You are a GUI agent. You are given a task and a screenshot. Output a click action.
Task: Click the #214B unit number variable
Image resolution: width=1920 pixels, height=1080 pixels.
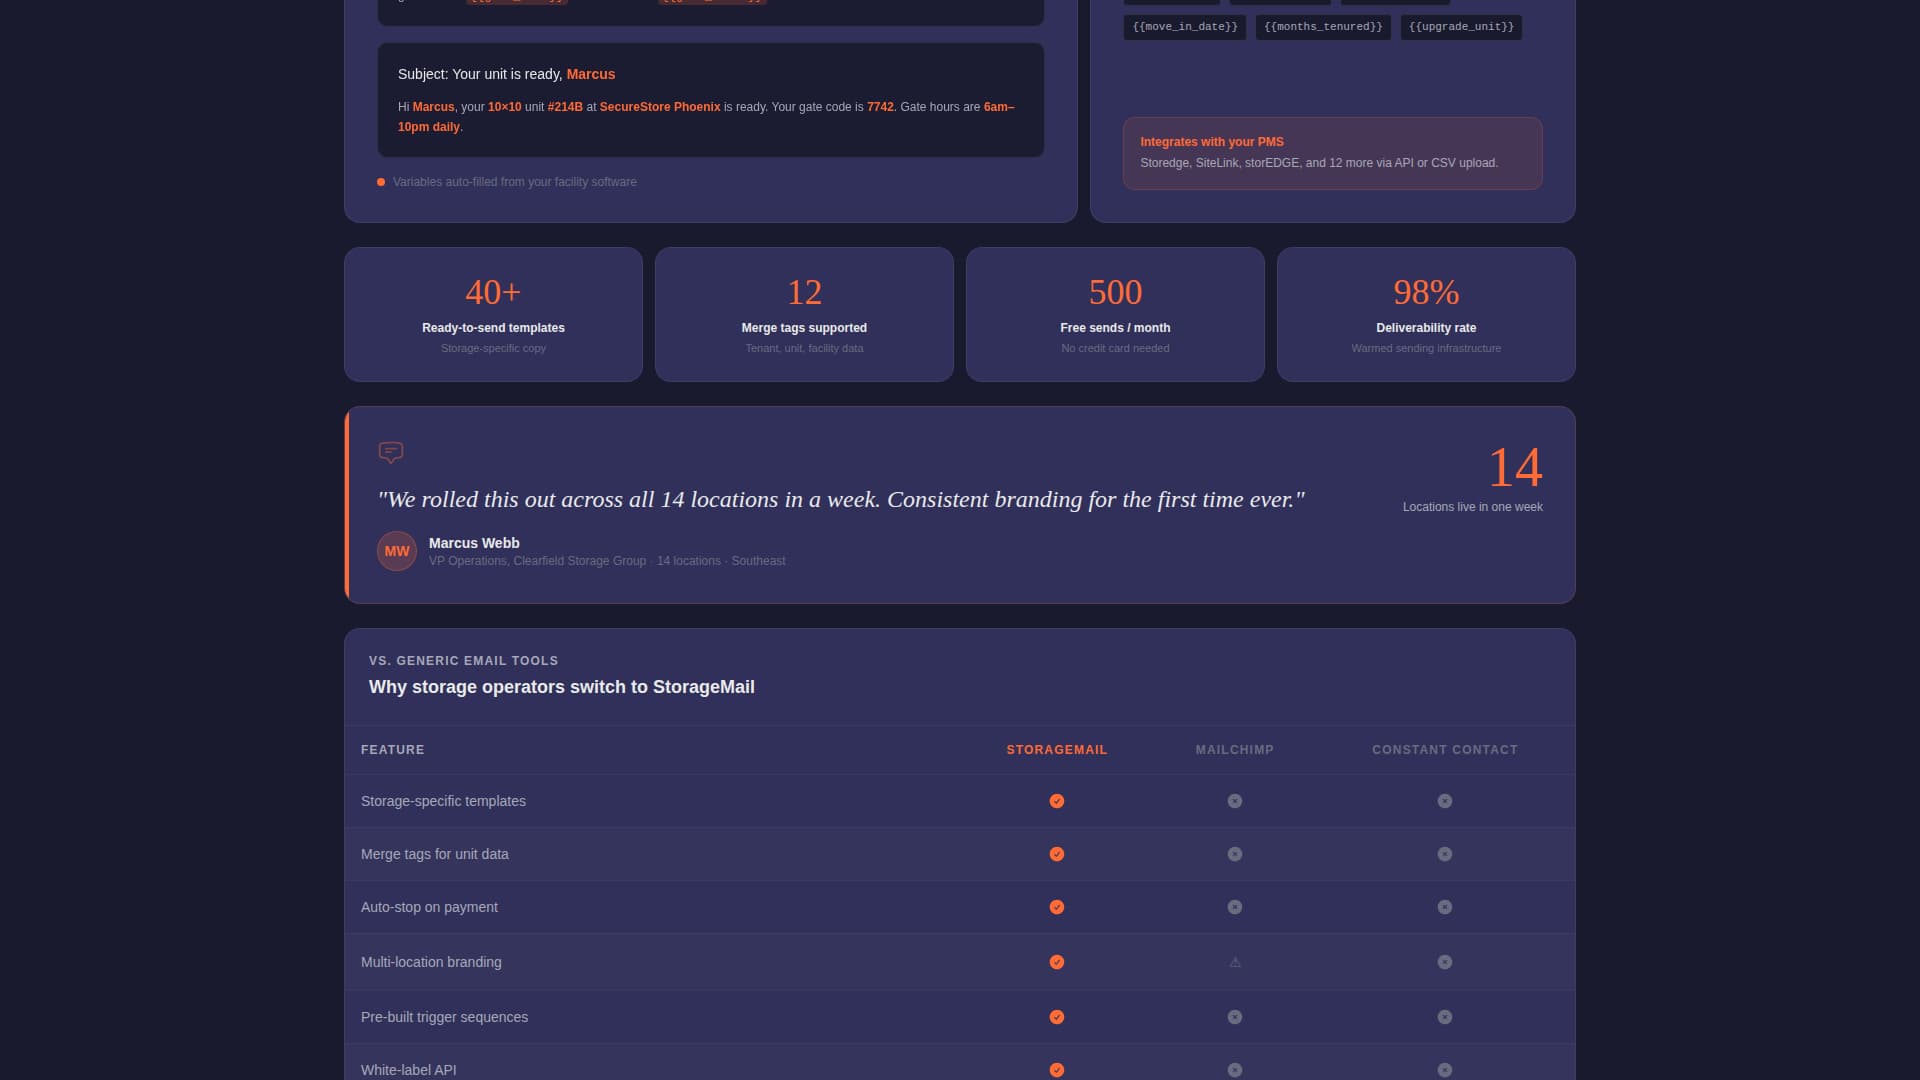[x=565, y=107]
